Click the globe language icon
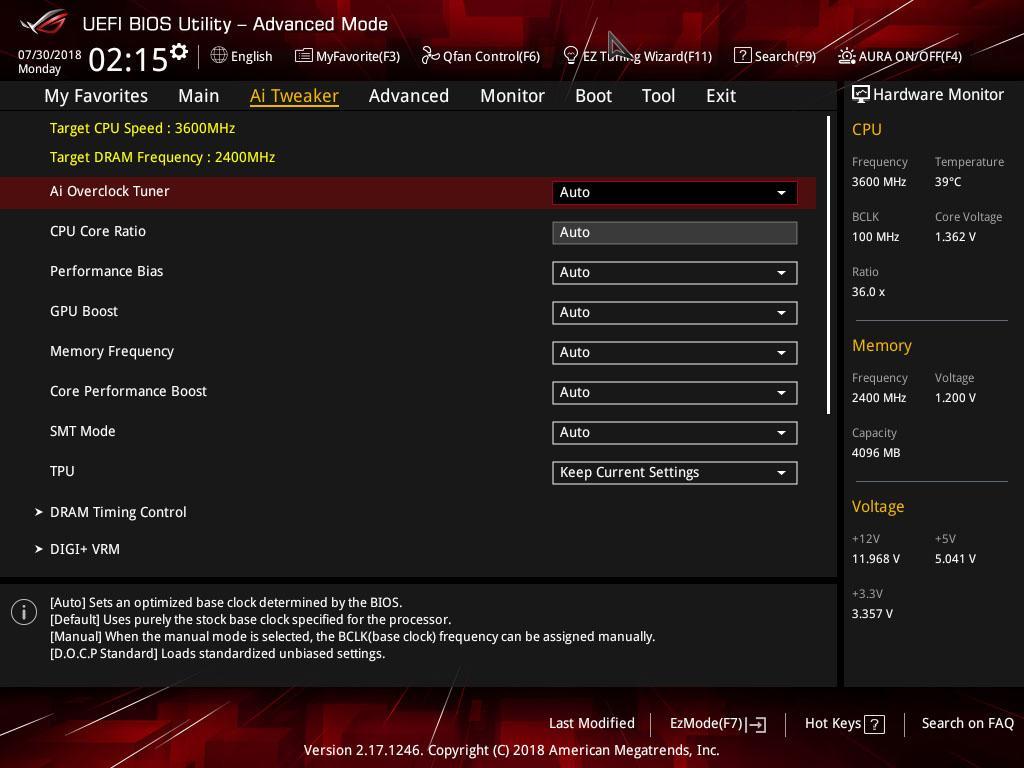The width and height of the screenshot is (1024, 768). 219,56
